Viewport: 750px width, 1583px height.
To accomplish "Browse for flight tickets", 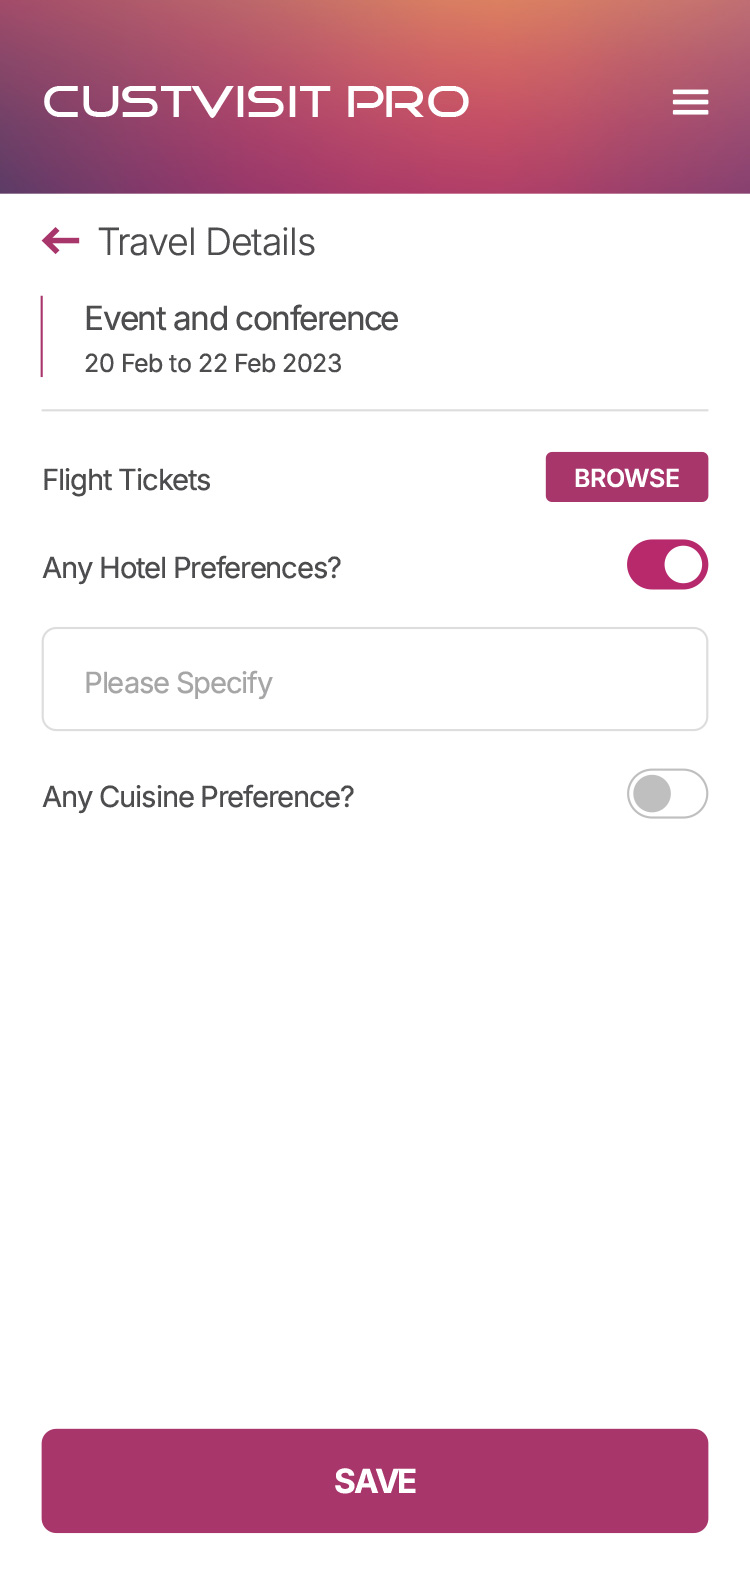I will (626, 478).
